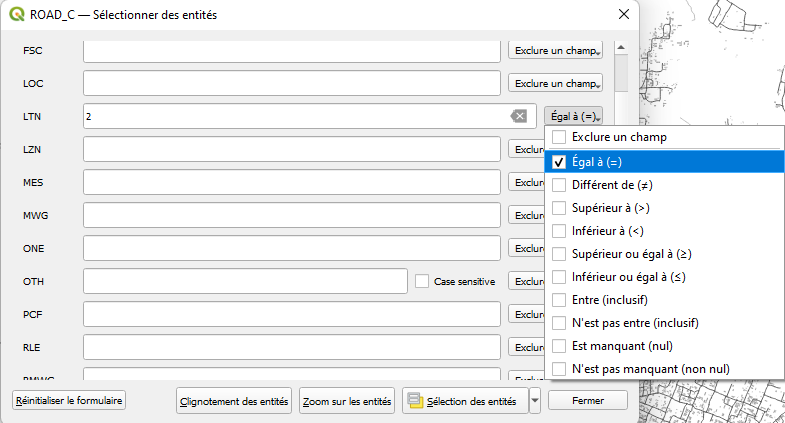Close the Sélectionner des entités dialog

click(624, 14)
